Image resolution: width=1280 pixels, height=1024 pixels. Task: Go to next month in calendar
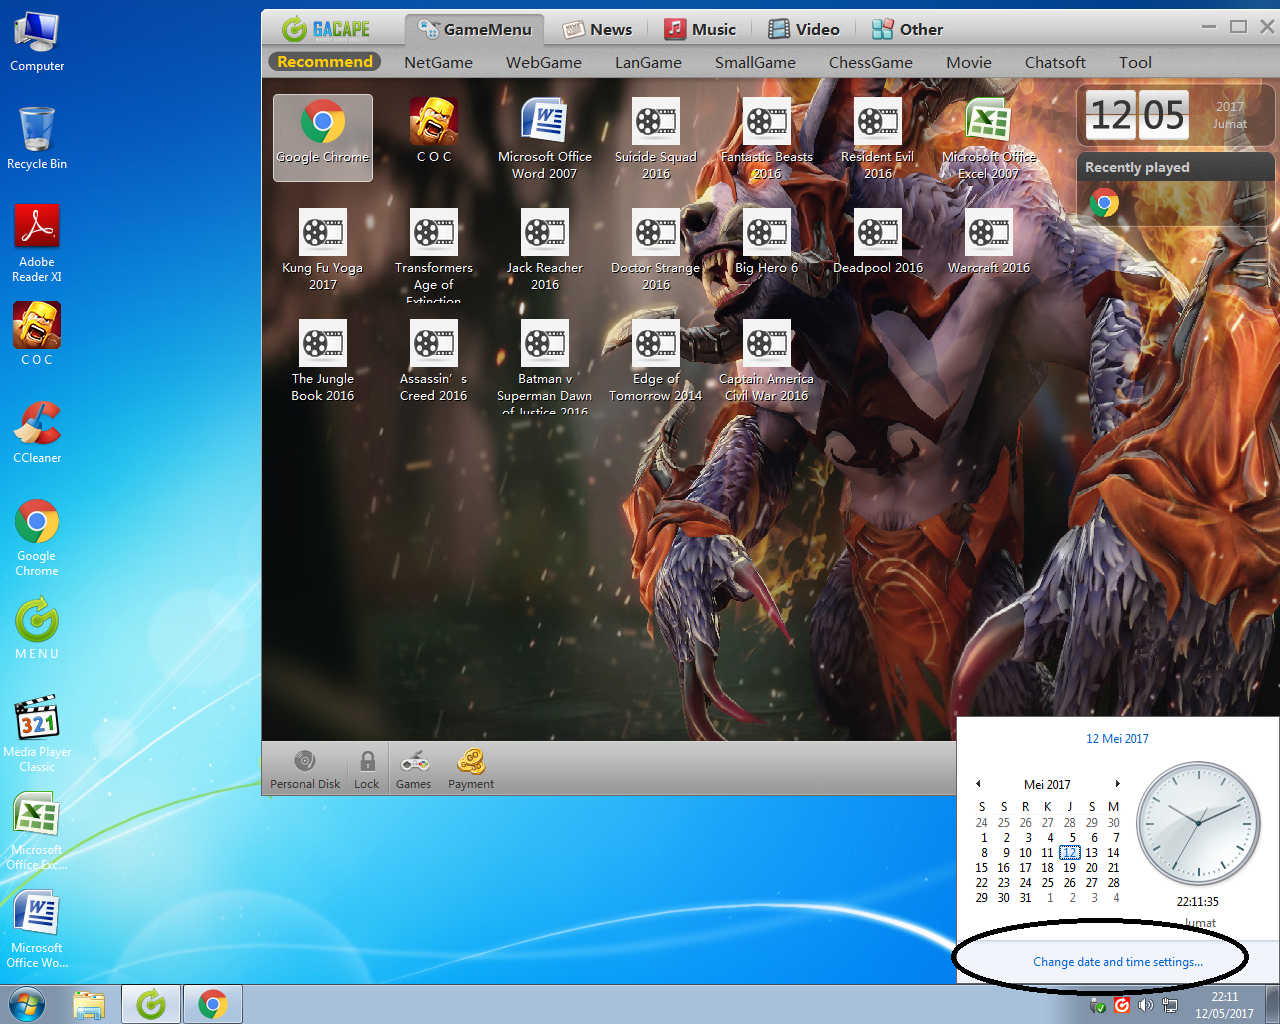coord(1117,784)
